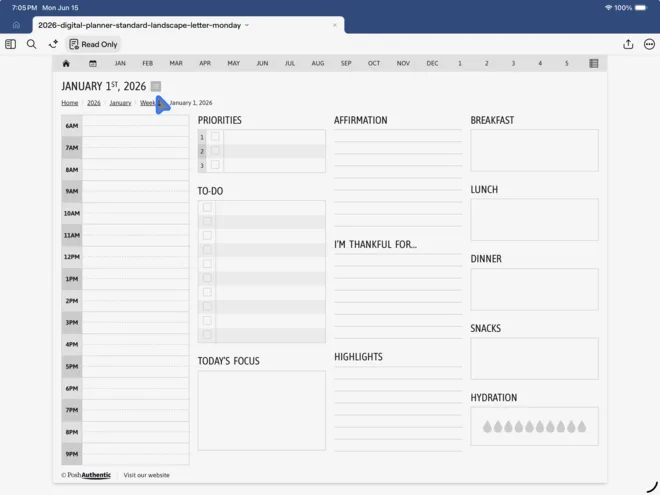Expand the document title dropdown chevron
660x495 pixels.
pos(247,25)
